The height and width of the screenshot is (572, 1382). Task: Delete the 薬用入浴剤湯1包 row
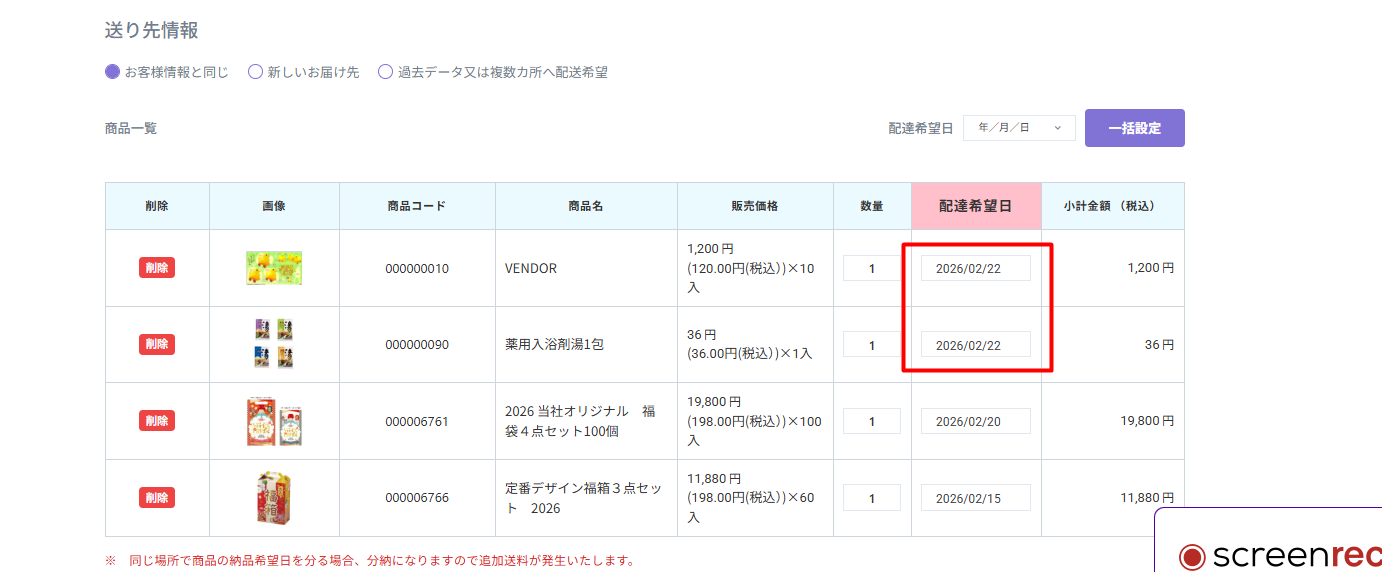[157, 344]
